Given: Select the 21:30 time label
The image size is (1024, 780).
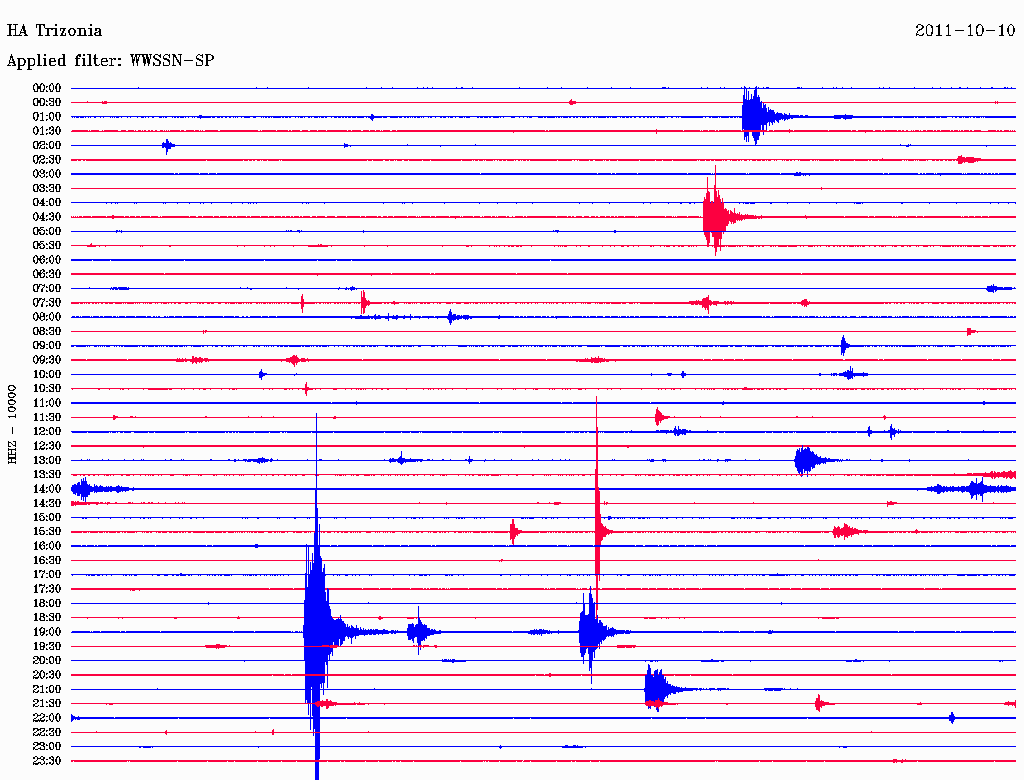Looking at the screenshot, I should pyautogui.click(x=47, y=704).
